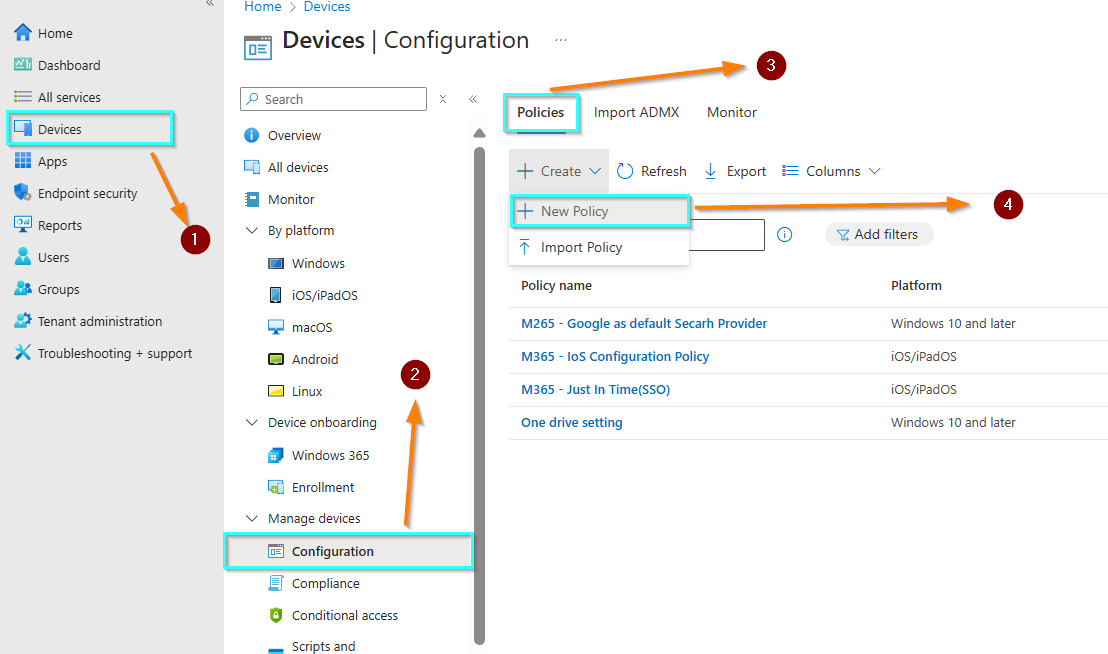Click the Endpoint security shield icon
The image size is (1108, 654).
click(x=23, y=192)
